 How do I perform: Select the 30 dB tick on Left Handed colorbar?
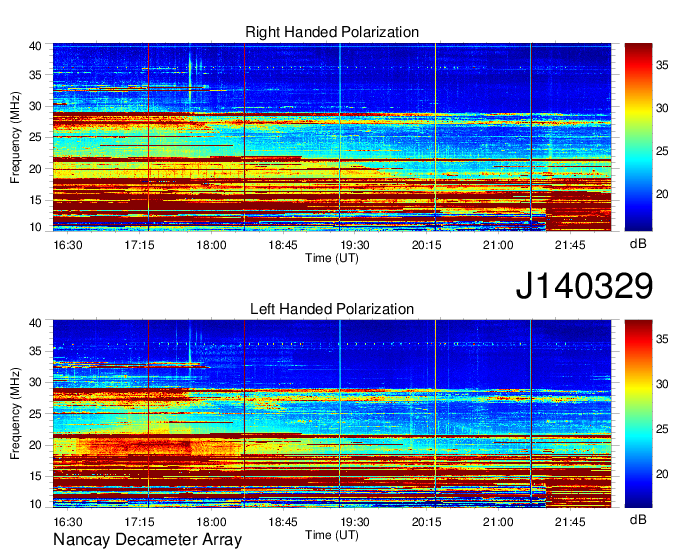click(662, 384)
